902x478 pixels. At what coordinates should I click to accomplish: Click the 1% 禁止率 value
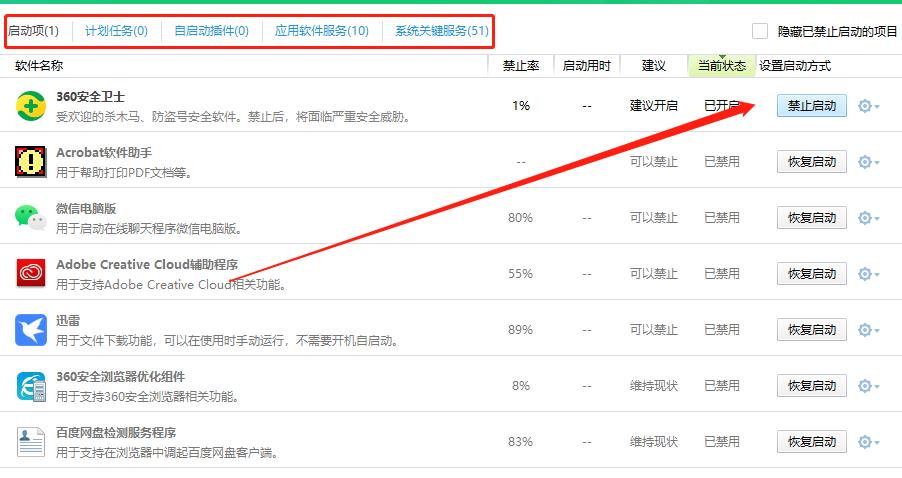521,106
